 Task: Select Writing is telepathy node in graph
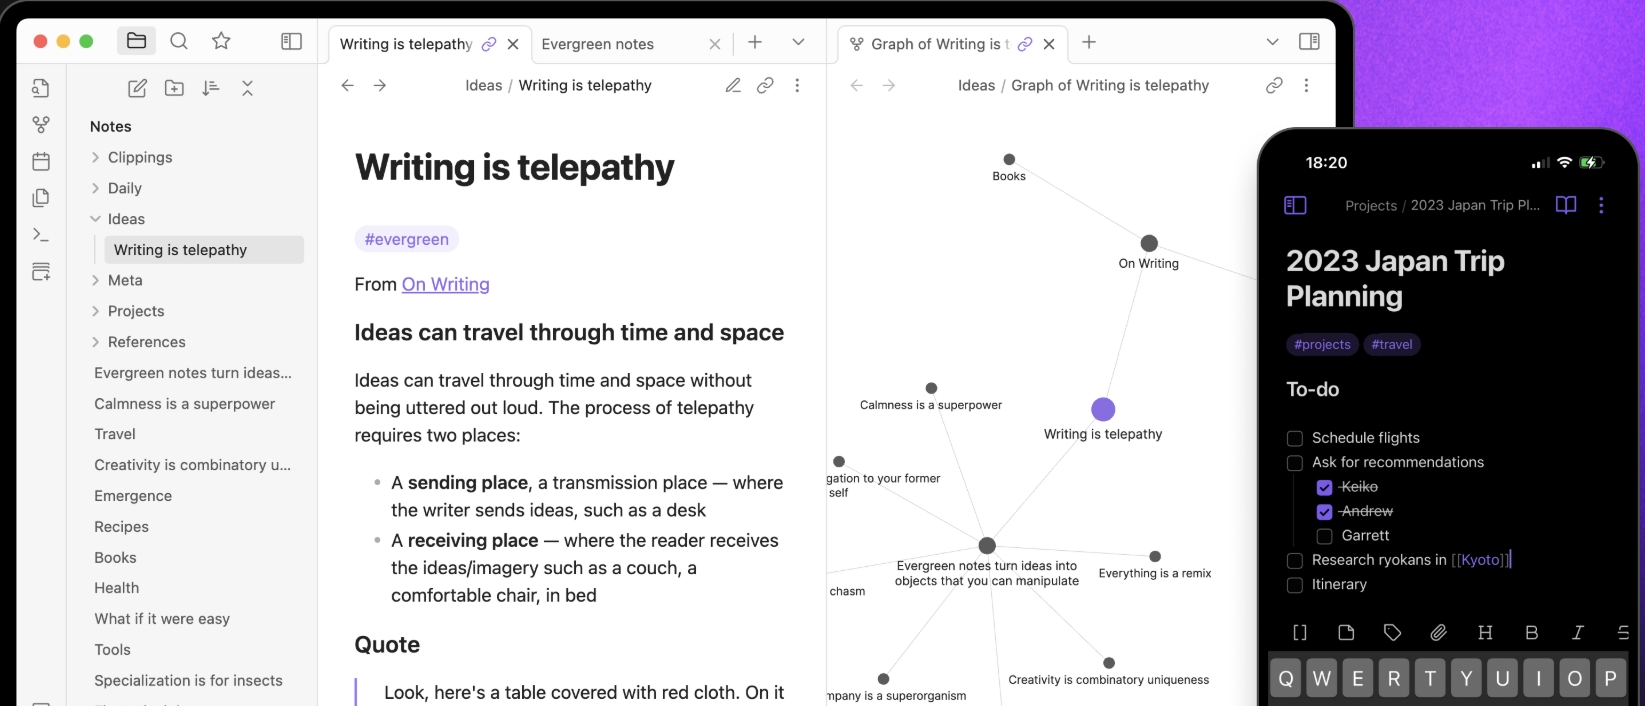[1103, 409]
